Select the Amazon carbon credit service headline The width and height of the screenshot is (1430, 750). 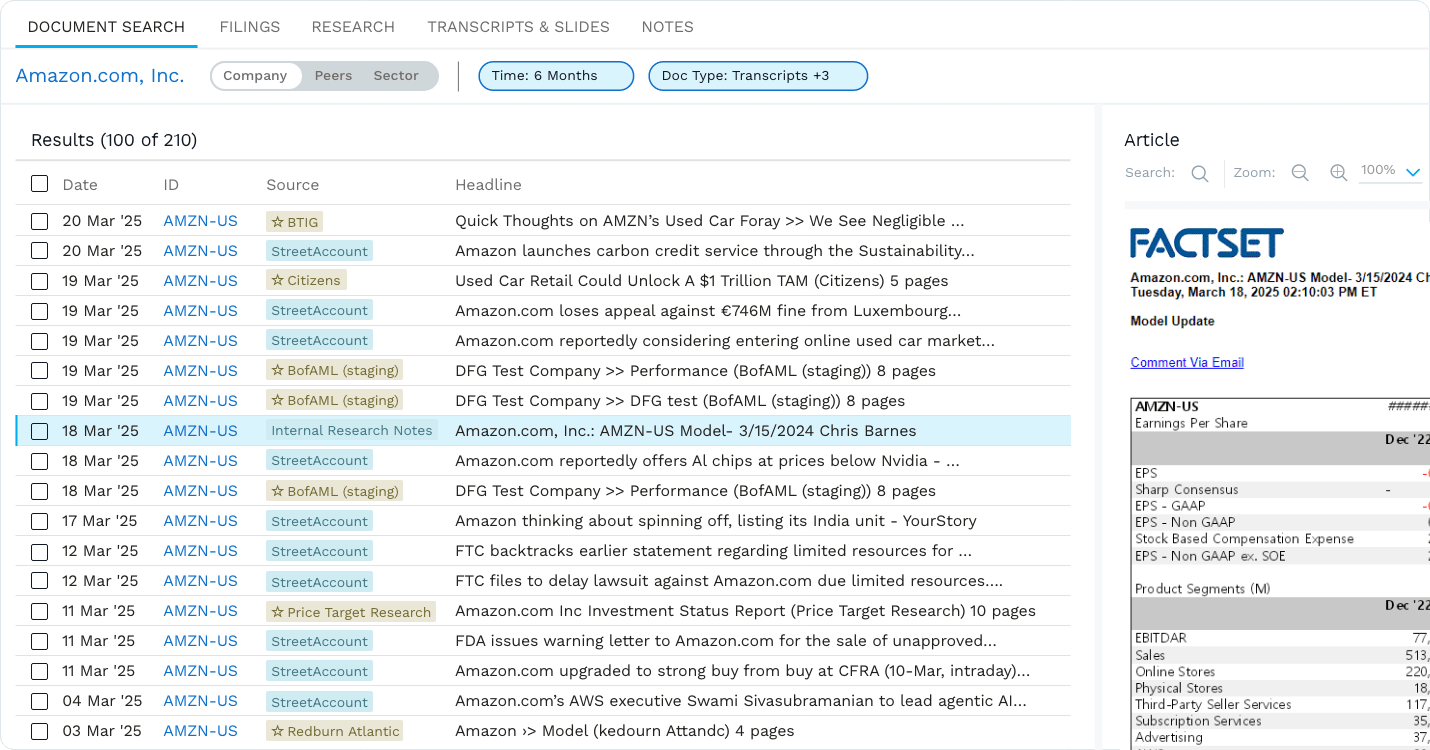716,251
